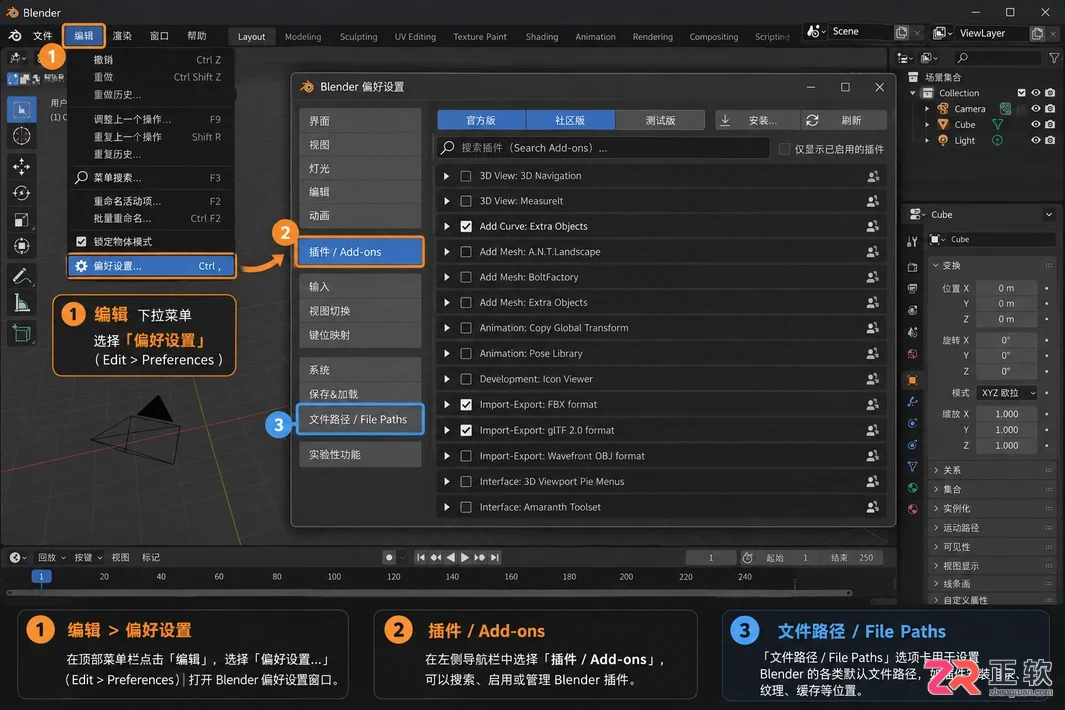Toggle the 官方版 filter button
The image size is (1065, 710).
pyautogui.click(x=482, y=120)
